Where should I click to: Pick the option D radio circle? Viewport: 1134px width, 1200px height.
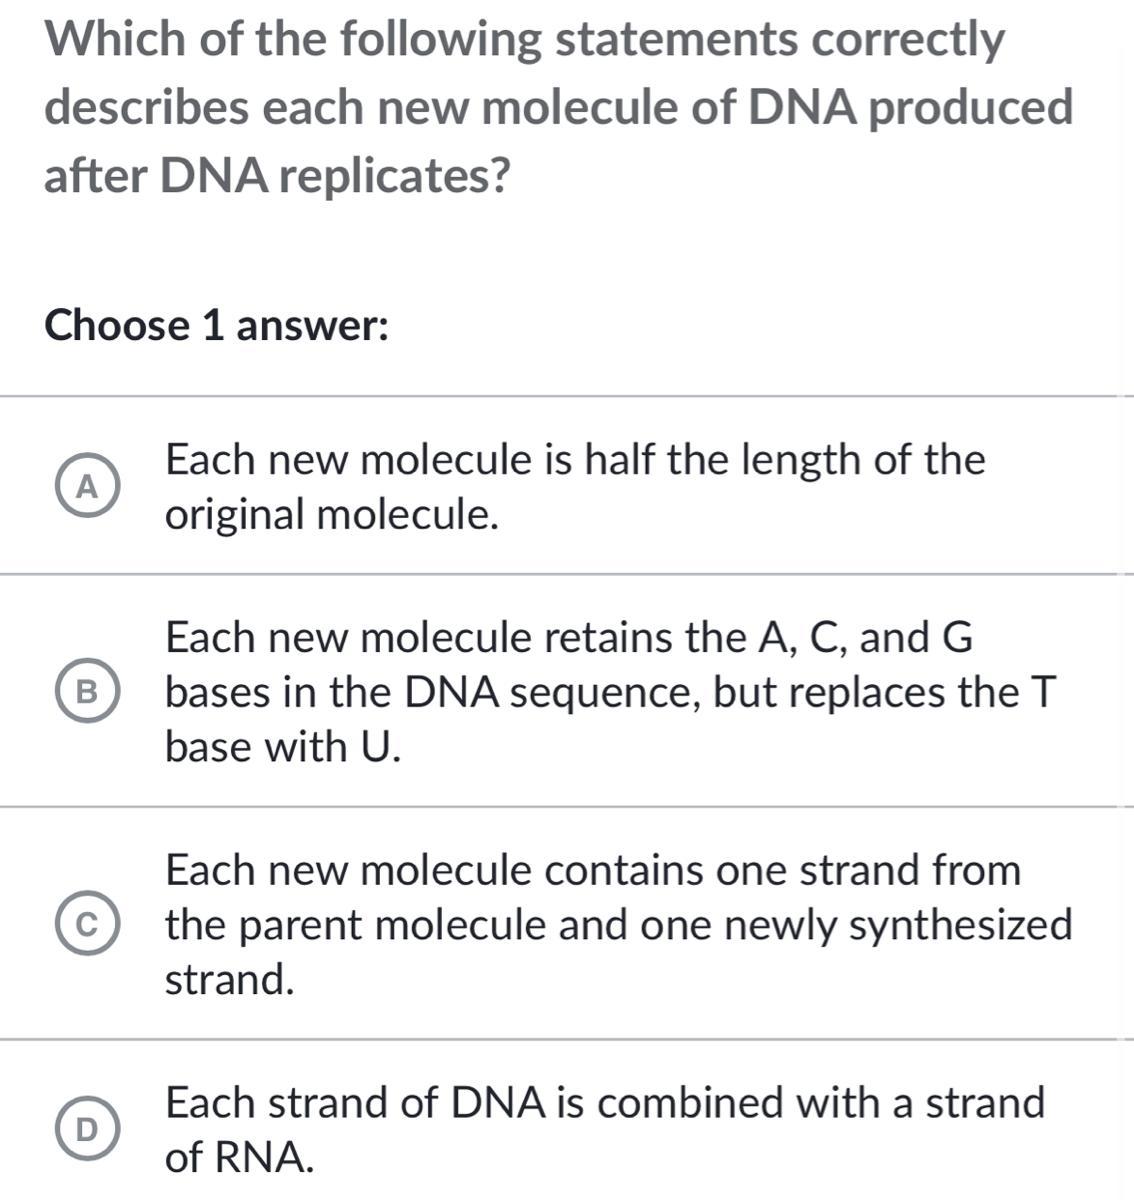[x=89, y=1129]
